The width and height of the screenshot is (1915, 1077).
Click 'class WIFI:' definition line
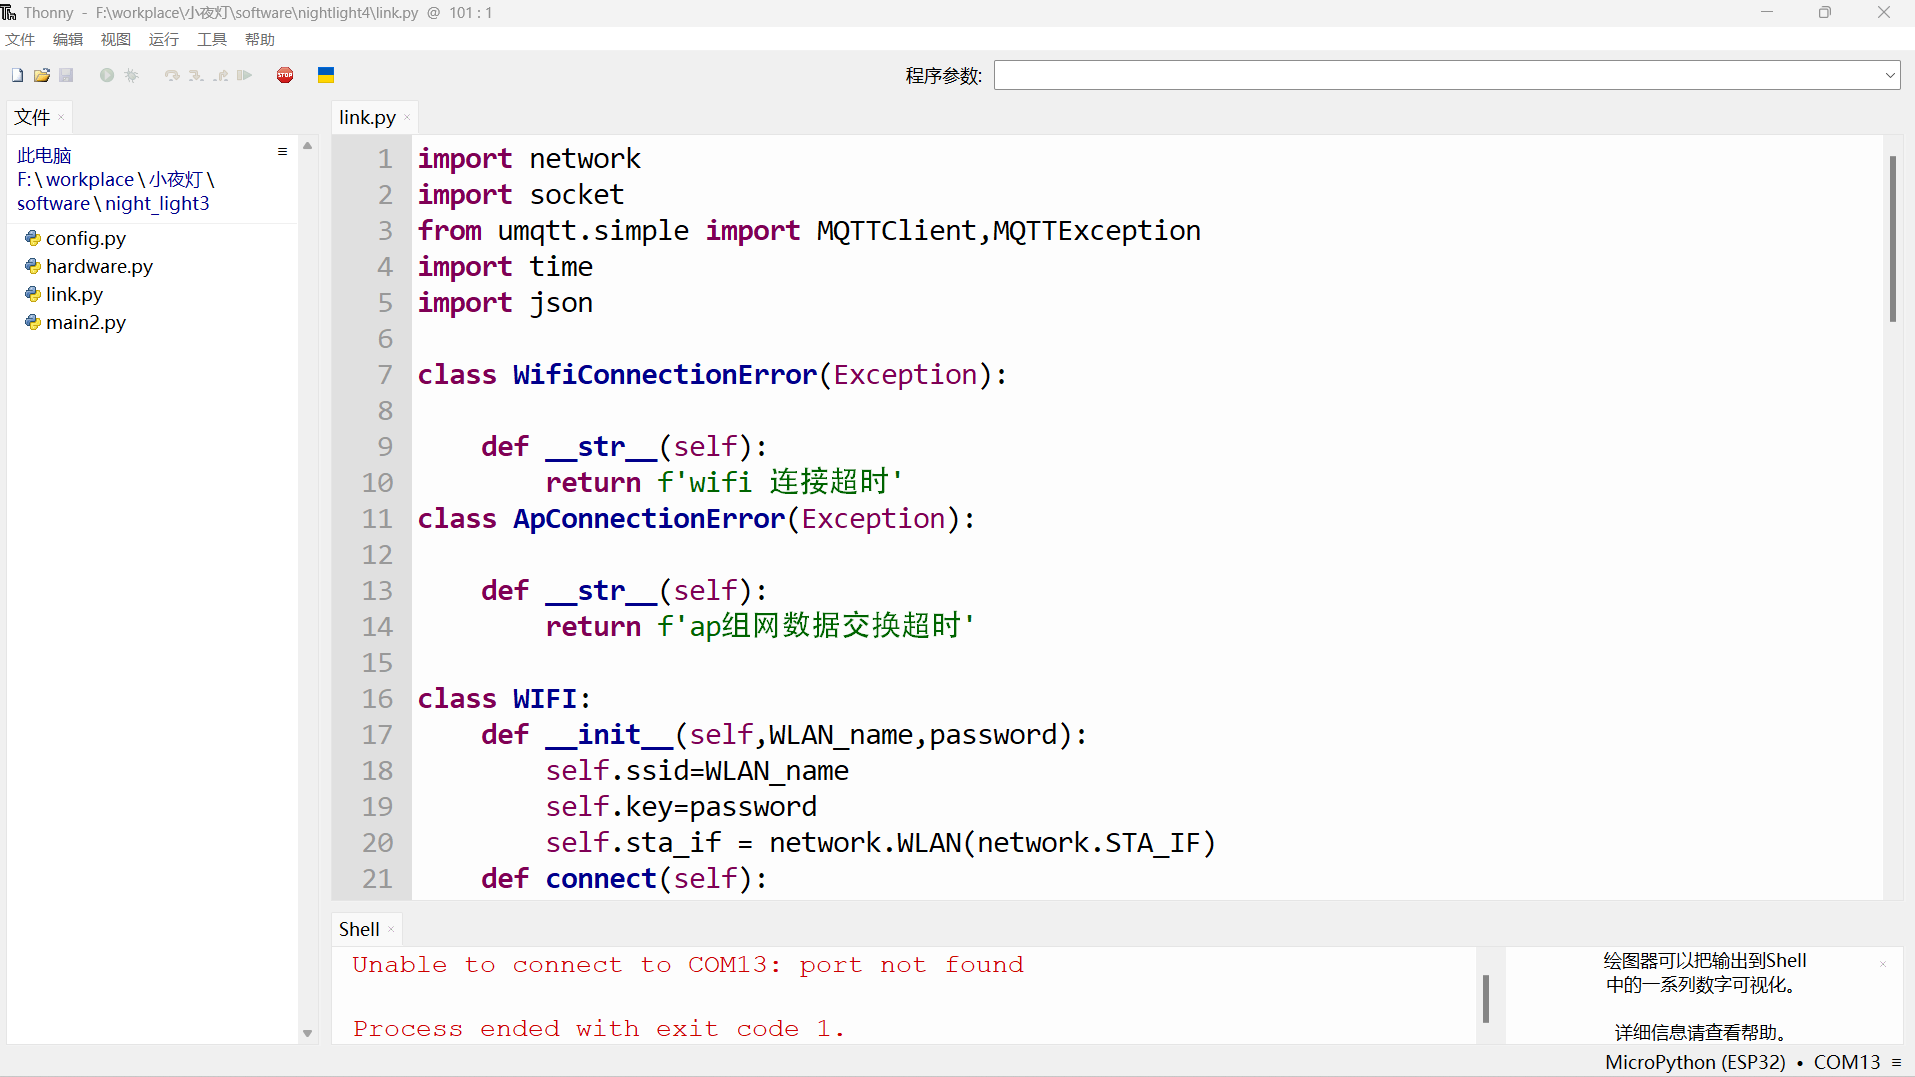(x=504, y=699)
